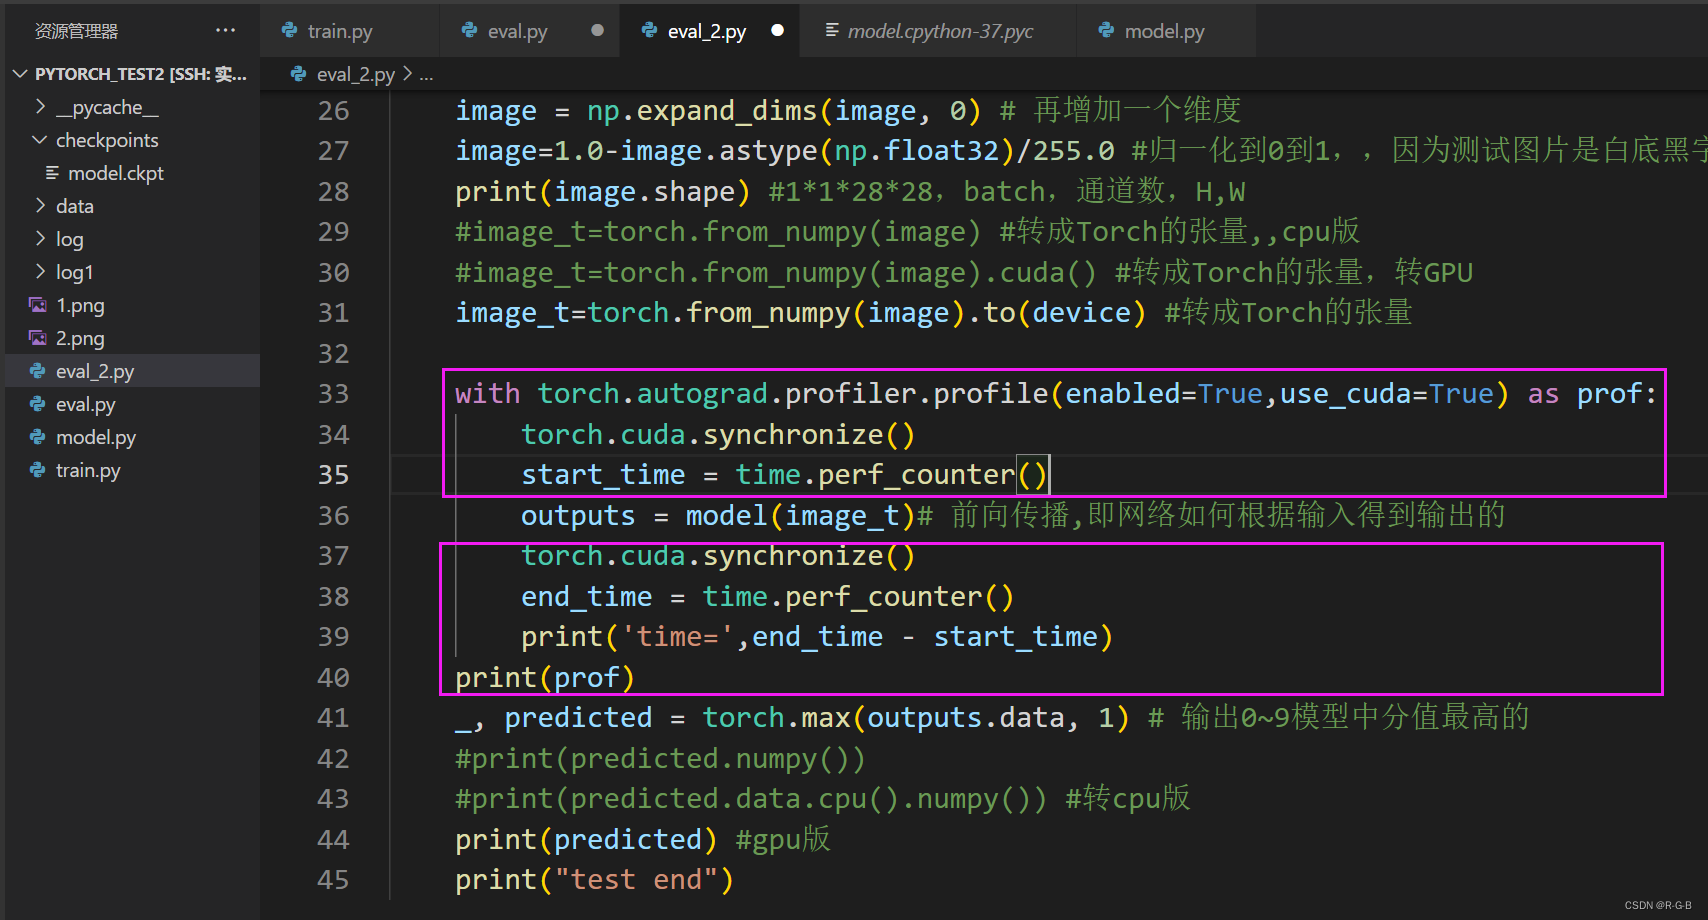Click the image icon beside 1.png

[x=38, y=305]
